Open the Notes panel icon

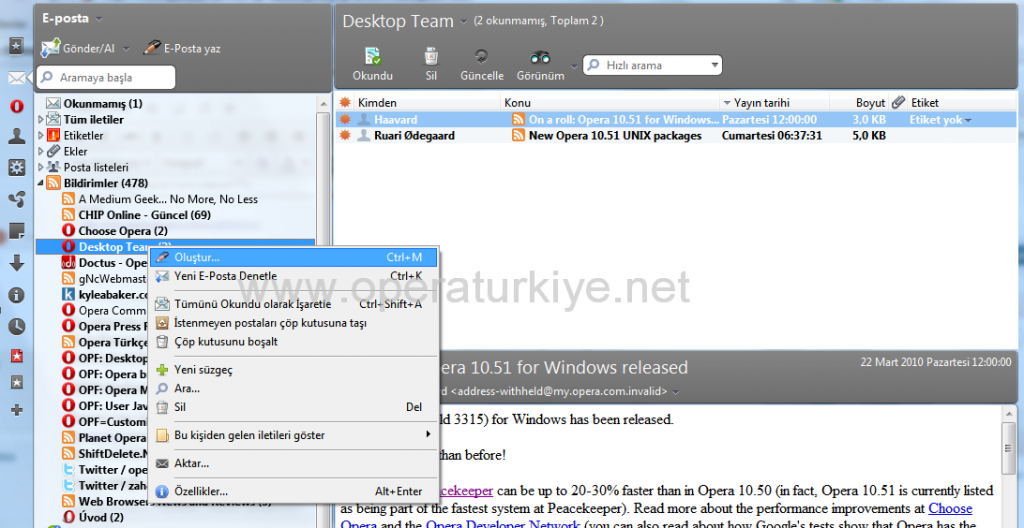pos(16,231)
